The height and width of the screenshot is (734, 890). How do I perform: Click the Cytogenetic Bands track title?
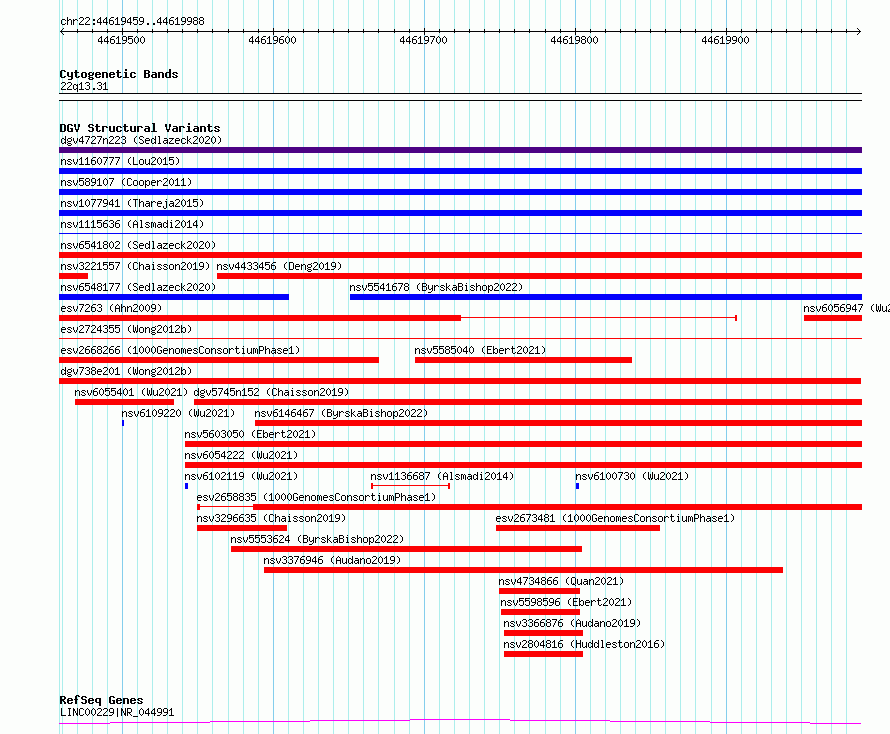point(119,74)
